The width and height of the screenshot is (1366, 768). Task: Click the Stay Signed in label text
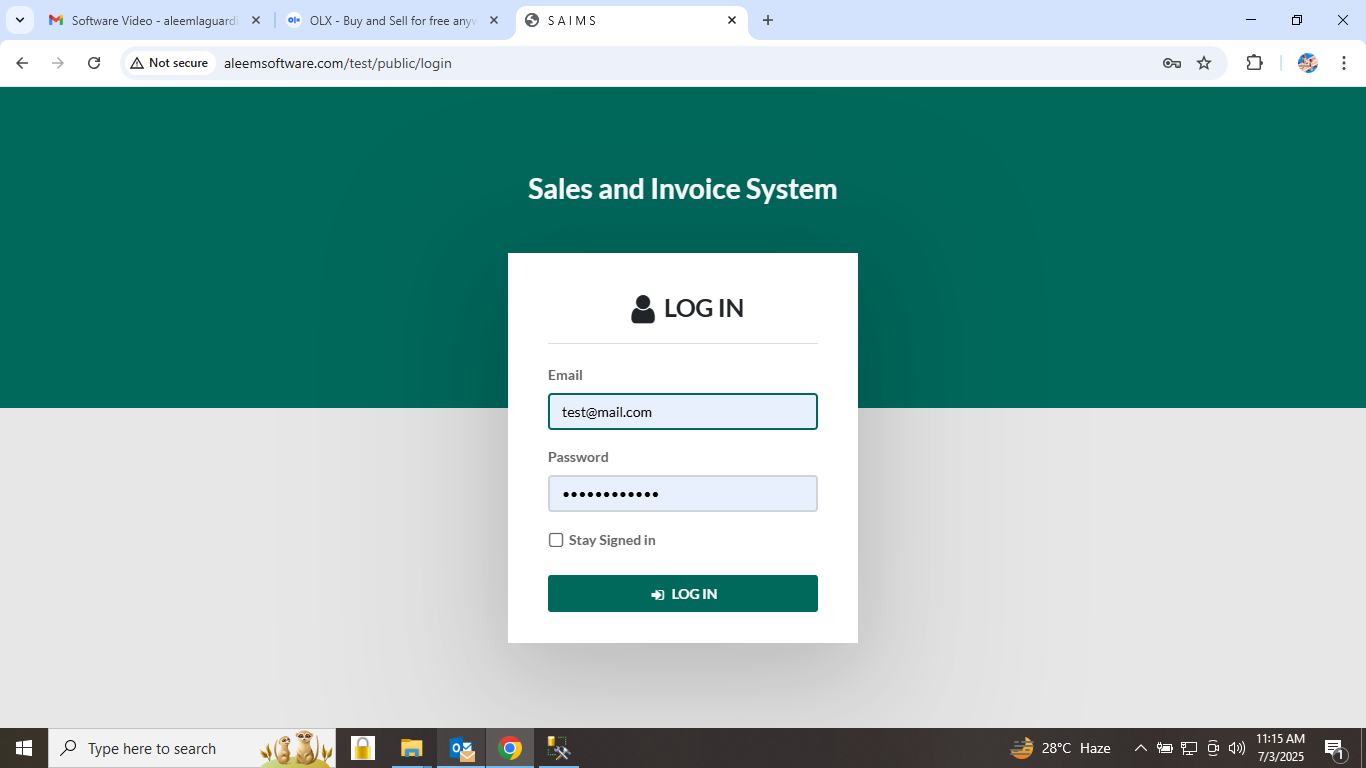[x=612, y=540]
